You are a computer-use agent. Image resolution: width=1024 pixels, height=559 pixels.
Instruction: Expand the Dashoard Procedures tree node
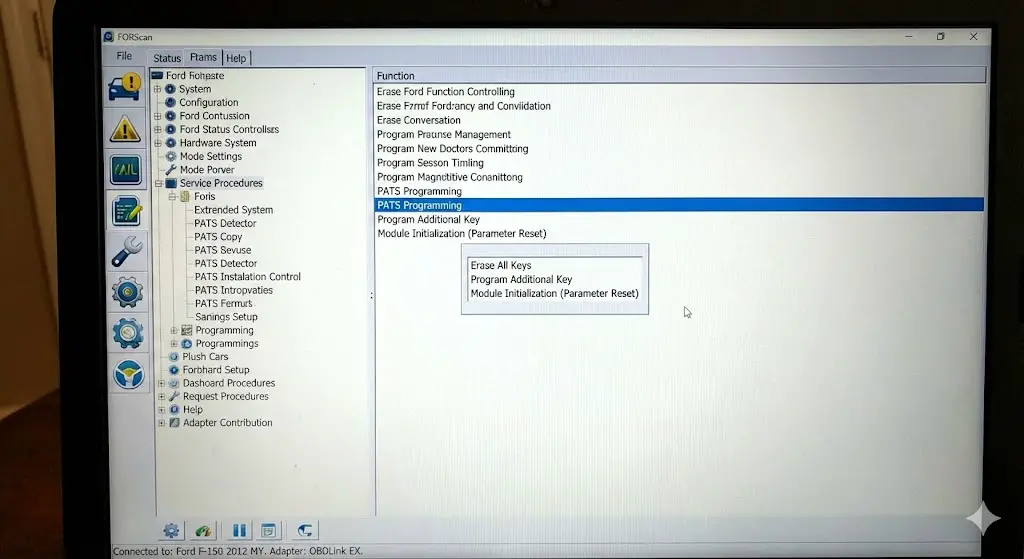pos(162,383)
